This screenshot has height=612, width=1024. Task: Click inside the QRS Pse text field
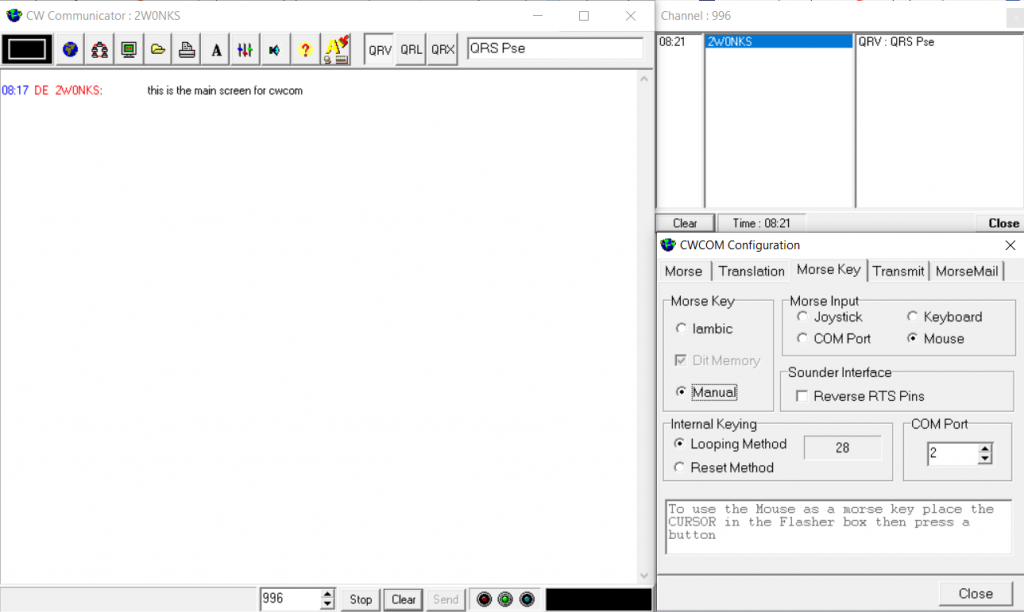coord(555,47)
